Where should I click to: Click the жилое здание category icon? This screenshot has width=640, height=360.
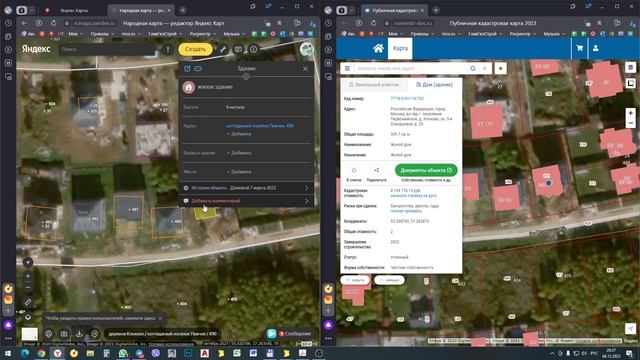[x=189, y=87]
